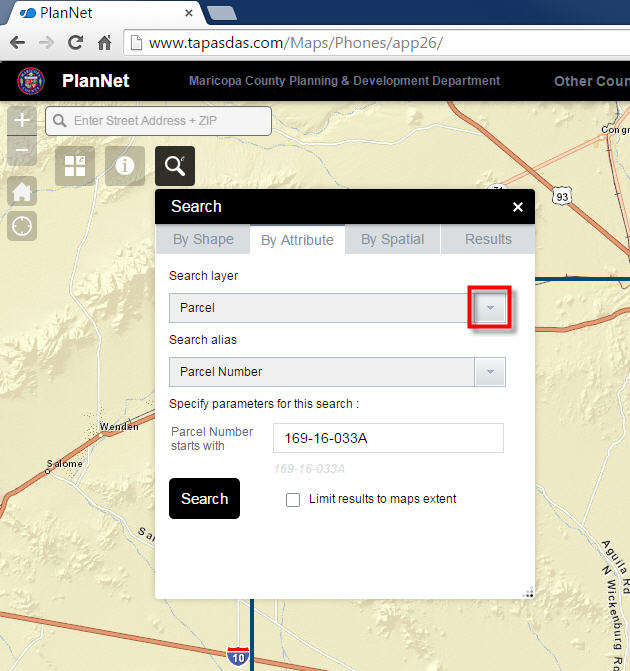This screenshot has width=630, height=671.
Task: Close the PlanNet browser tab
Action: [x=189, y=13]
